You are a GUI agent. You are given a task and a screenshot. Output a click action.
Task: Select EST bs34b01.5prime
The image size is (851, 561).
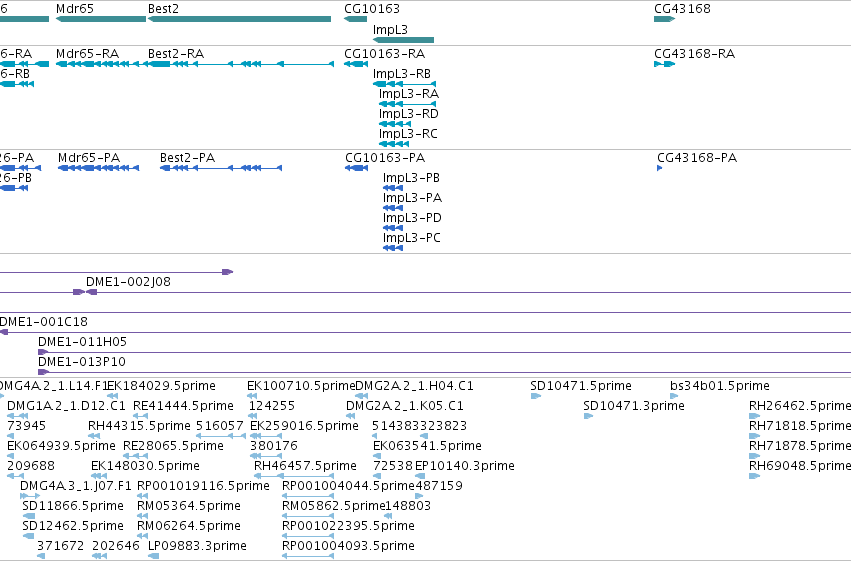pos(674,396)
